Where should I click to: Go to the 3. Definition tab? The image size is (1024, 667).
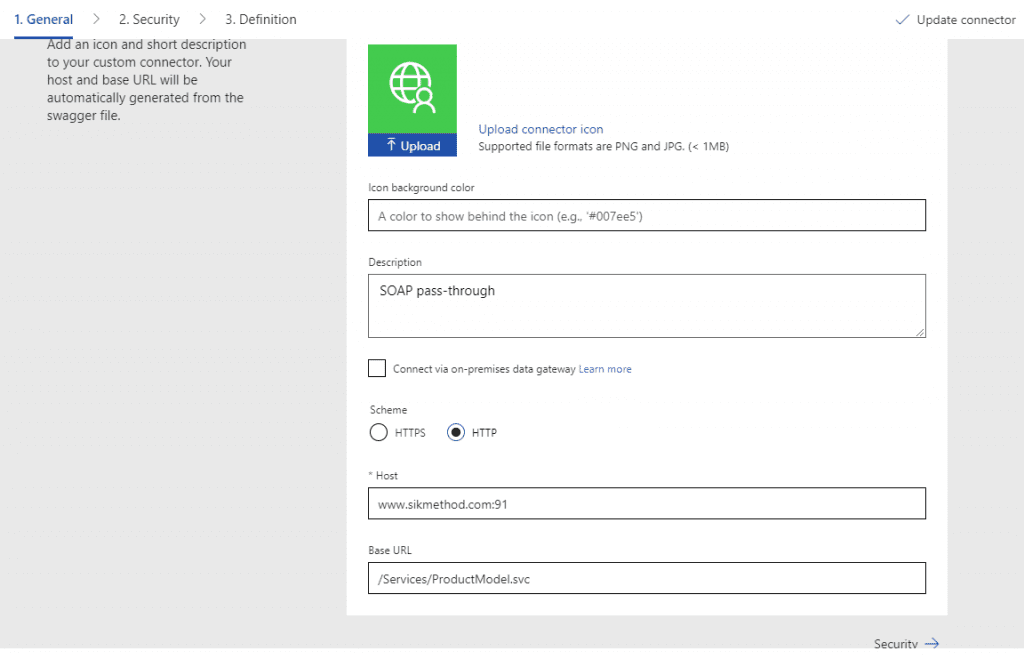pos(260,19)
